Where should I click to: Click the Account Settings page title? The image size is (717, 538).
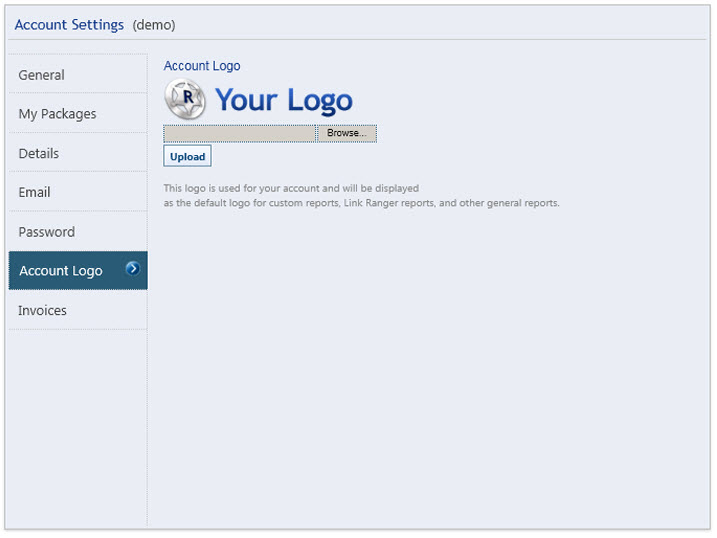pos(69,25)
